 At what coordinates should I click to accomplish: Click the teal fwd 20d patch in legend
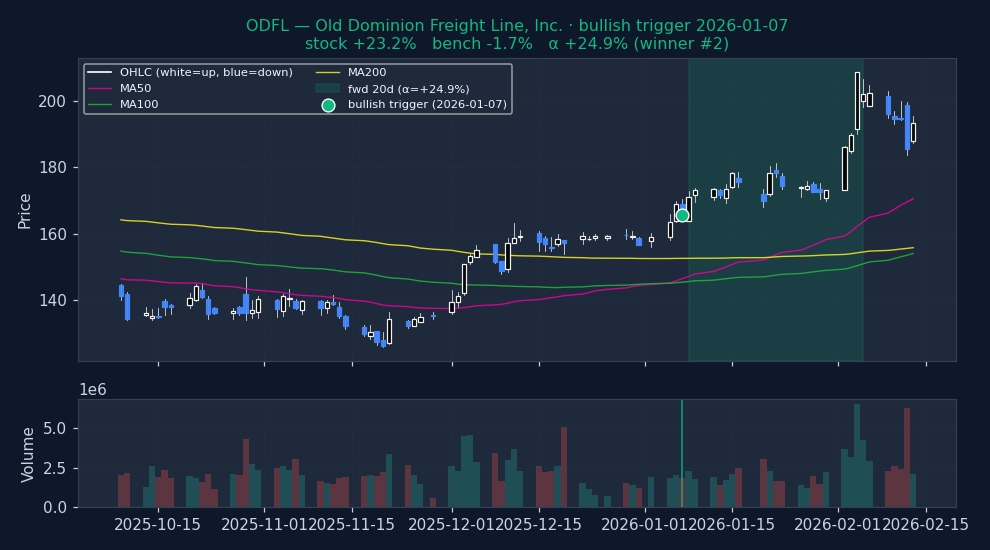click(327, 89)
